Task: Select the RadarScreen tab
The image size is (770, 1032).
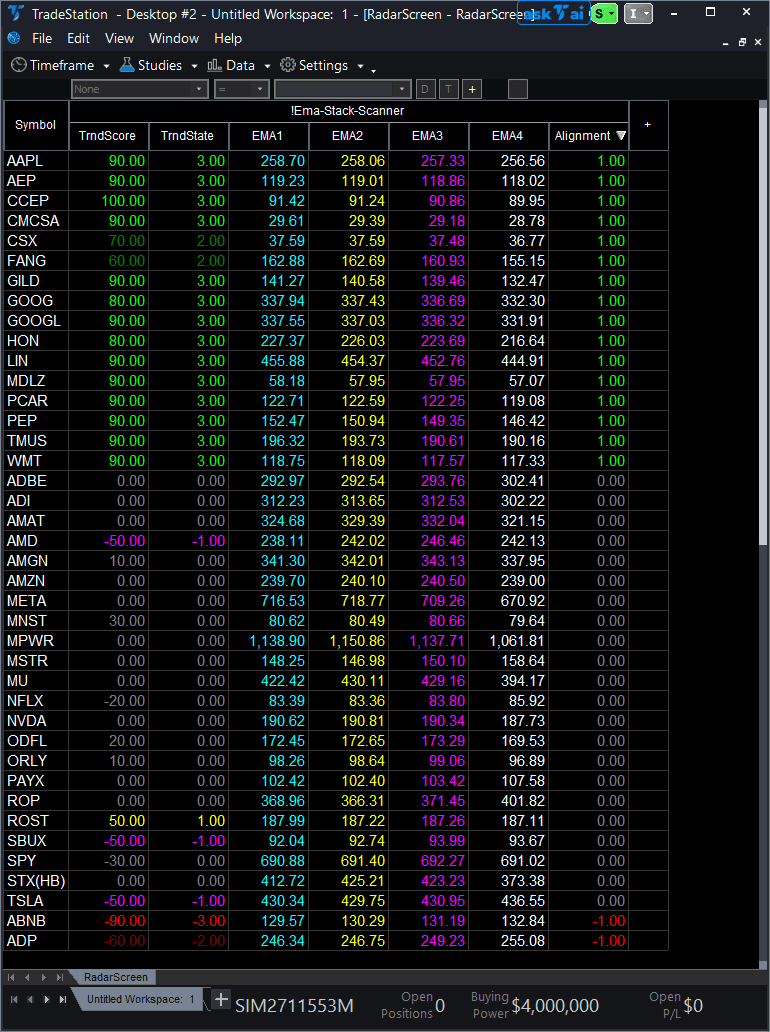Action: [x=115, y=977]
